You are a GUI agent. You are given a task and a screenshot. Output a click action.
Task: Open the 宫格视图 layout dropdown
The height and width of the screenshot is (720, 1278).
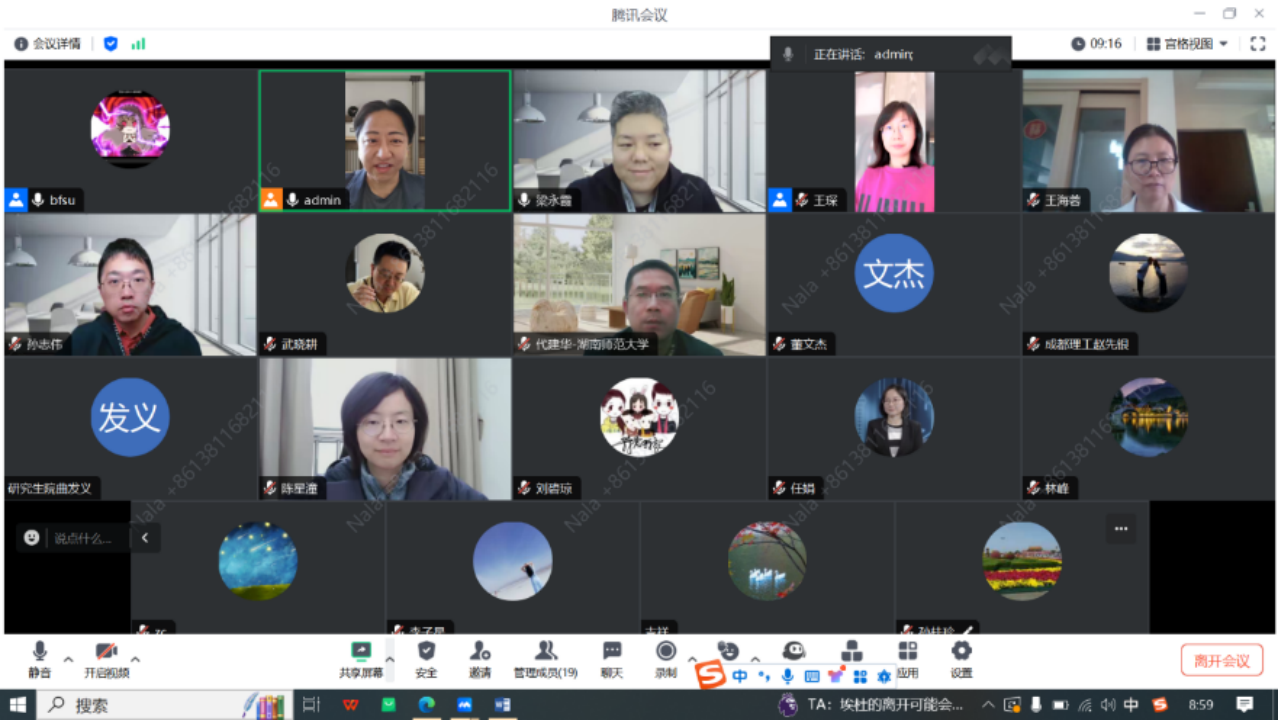pyautogui.click(x=1187, y=44)
